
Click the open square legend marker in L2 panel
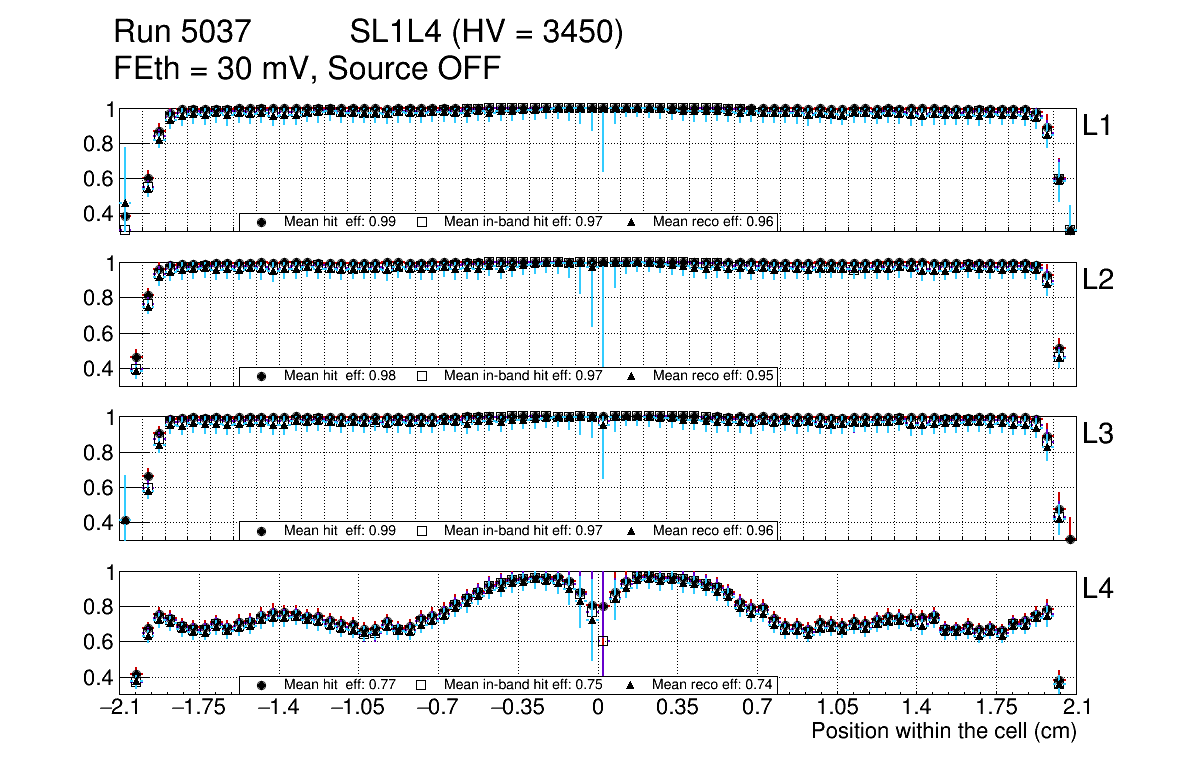pos(422,376)
